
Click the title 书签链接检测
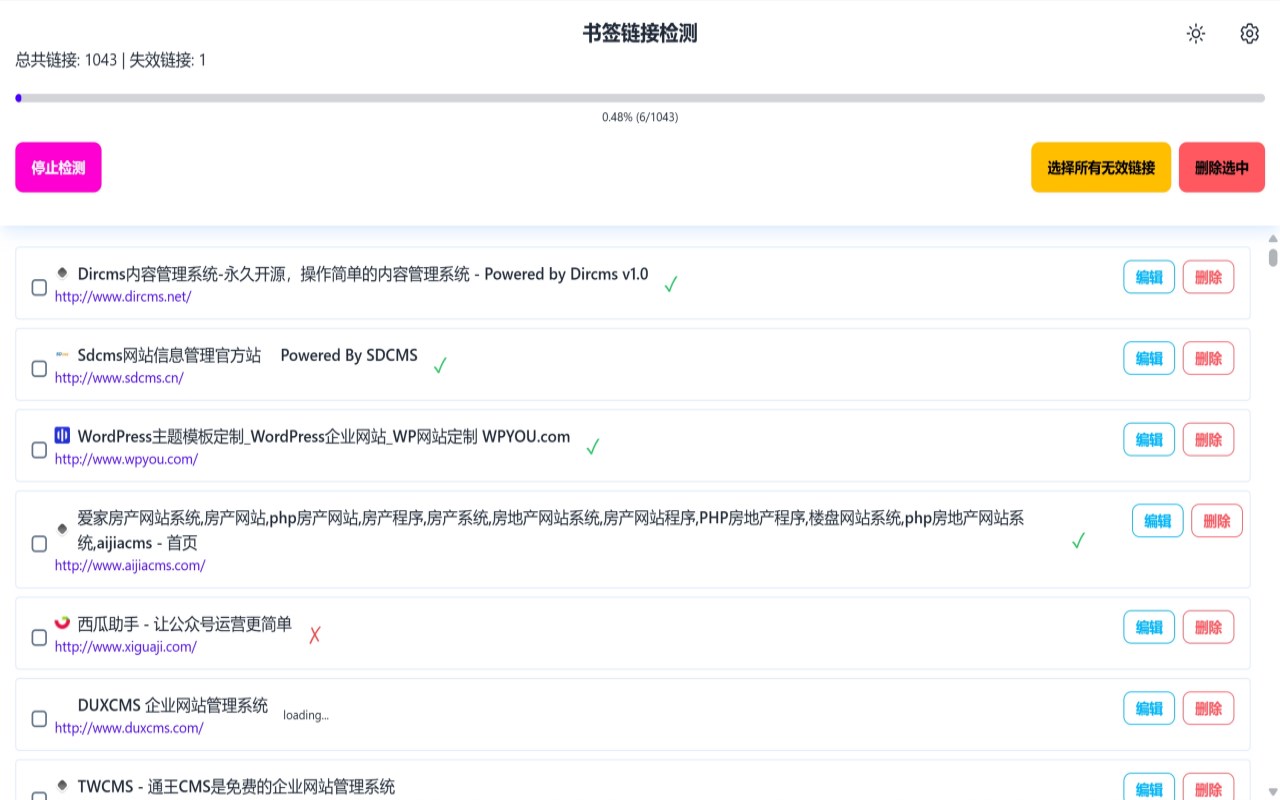[x=640, y=33]
